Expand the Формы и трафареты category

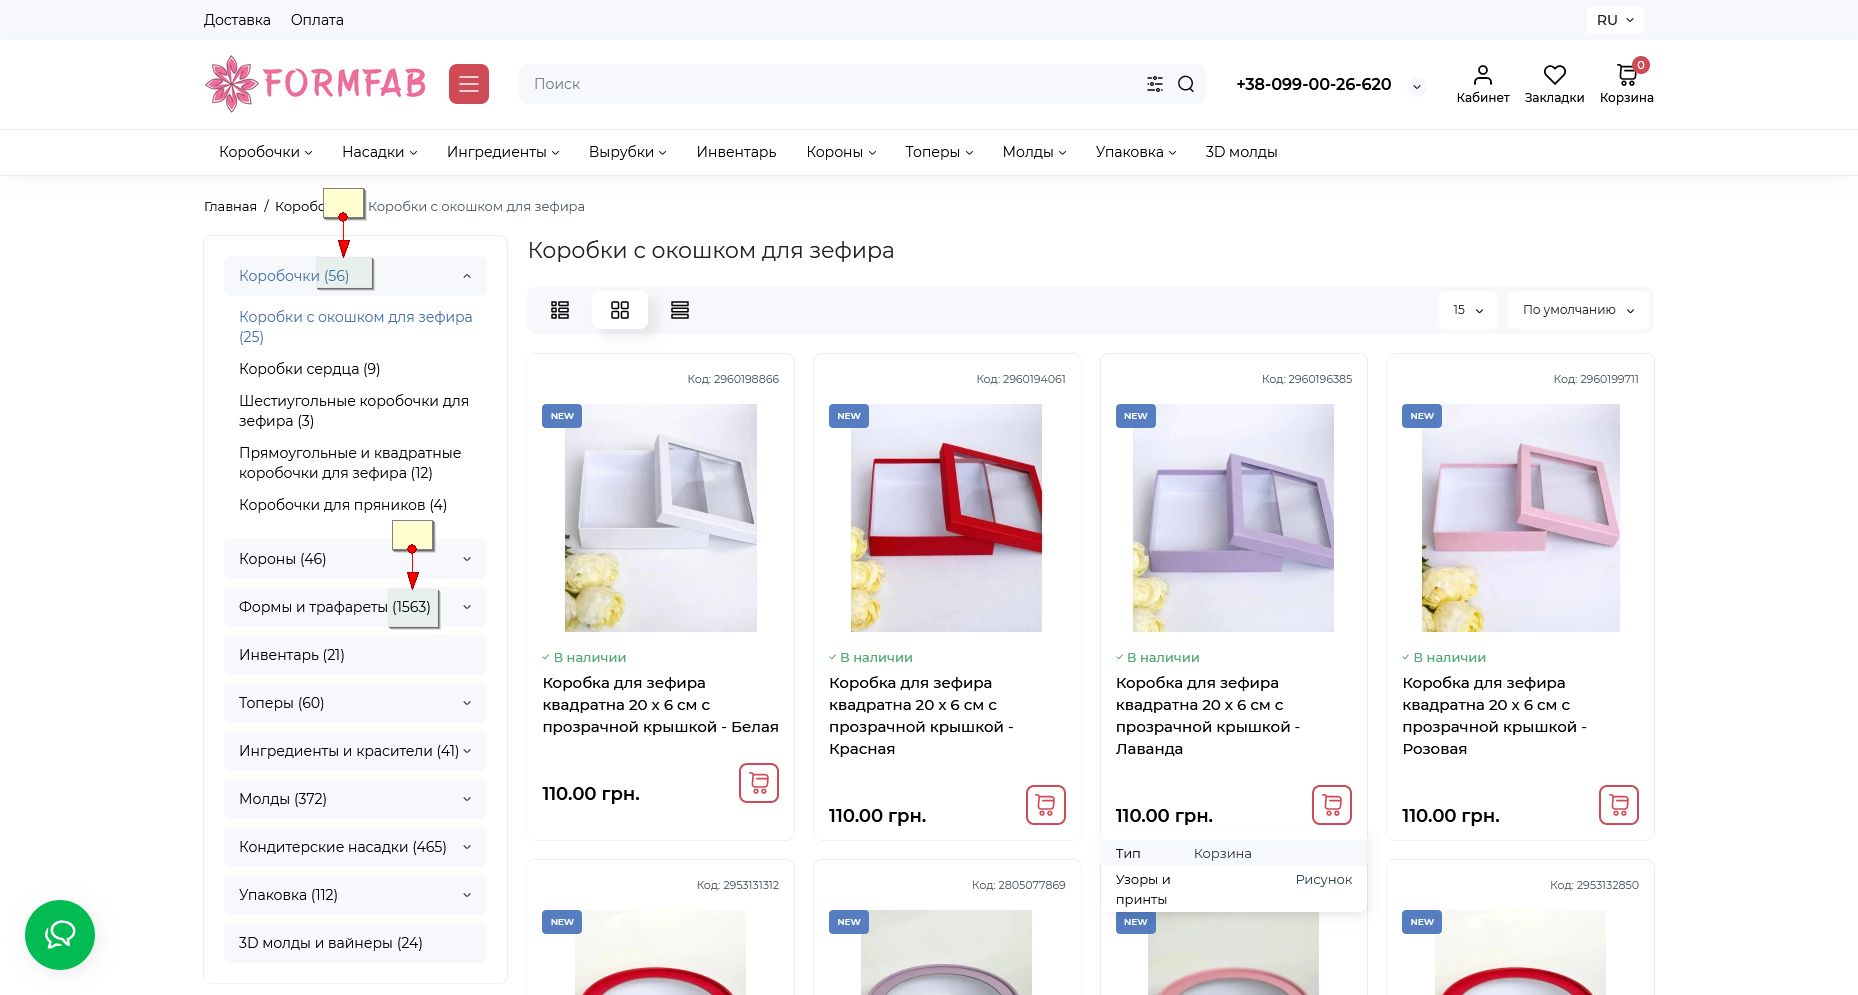[467, 607]
